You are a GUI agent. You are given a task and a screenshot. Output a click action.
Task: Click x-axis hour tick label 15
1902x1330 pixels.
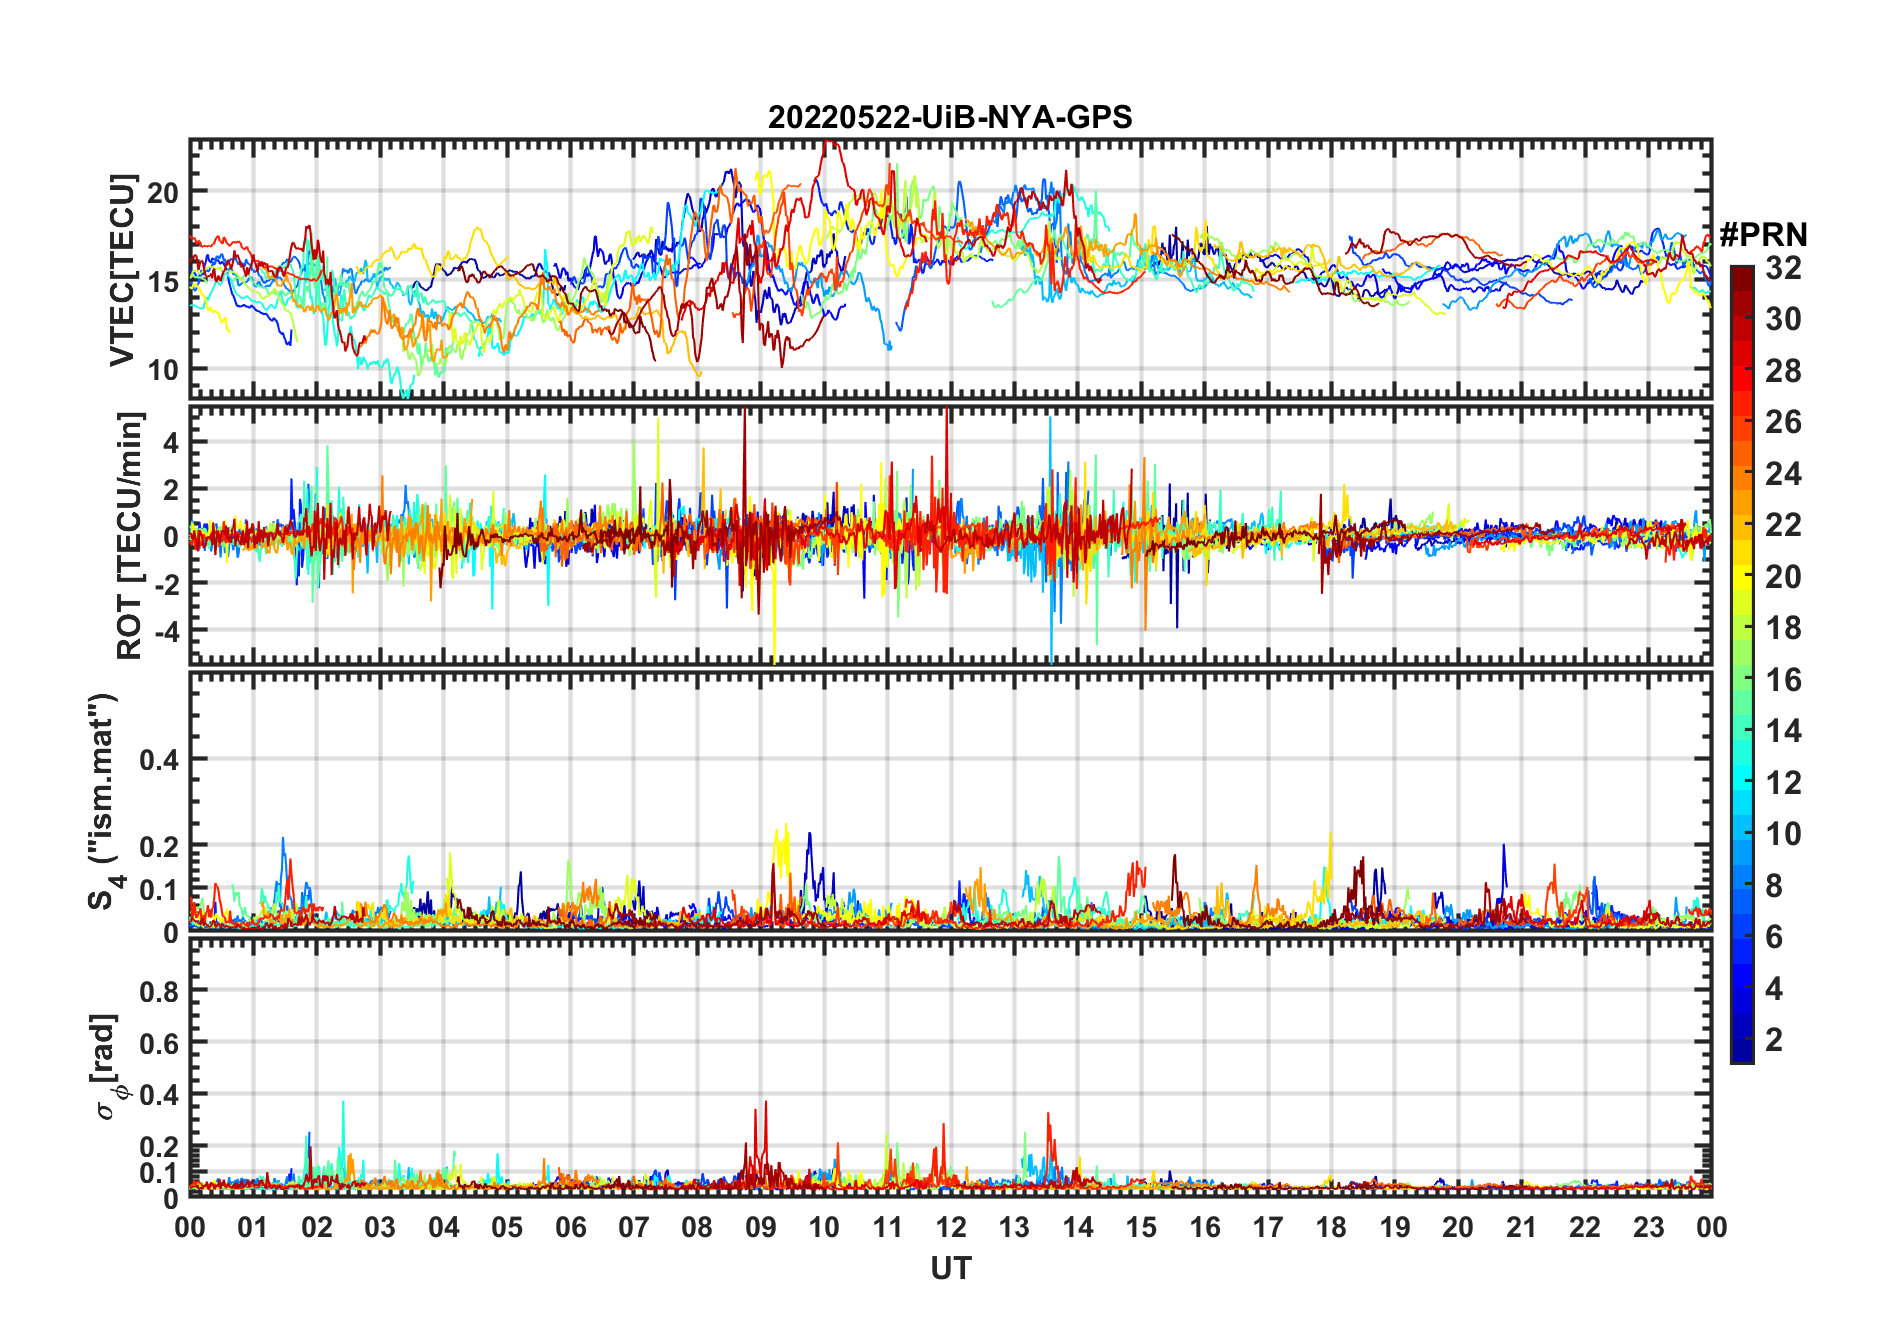(1141, 1227)
